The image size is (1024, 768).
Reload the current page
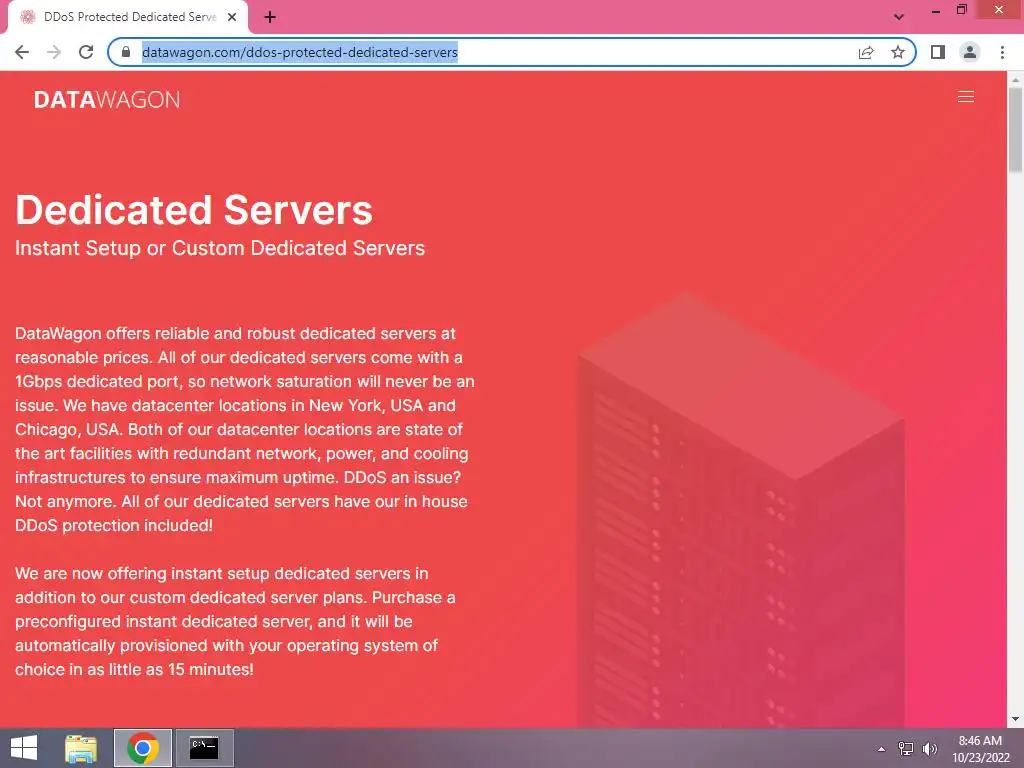86,52
